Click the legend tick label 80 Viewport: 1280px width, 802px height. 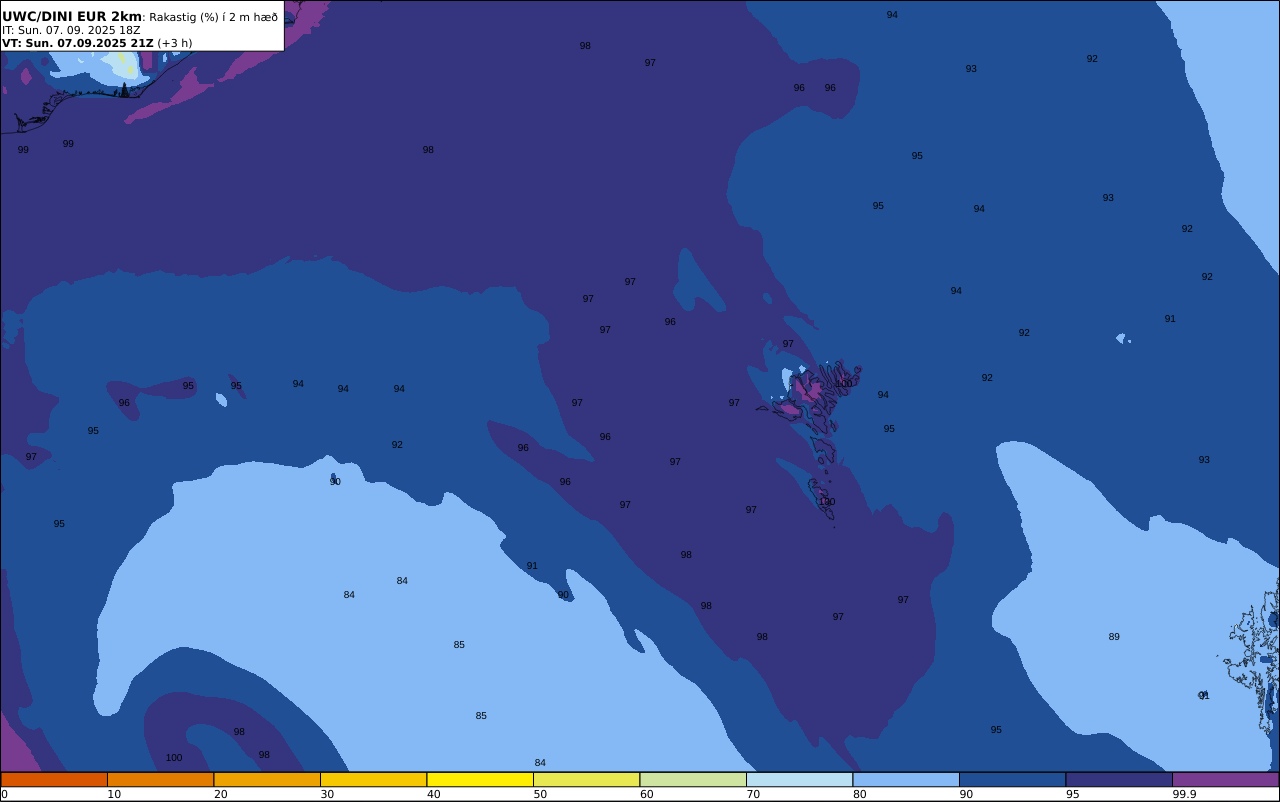click(859, 794)
